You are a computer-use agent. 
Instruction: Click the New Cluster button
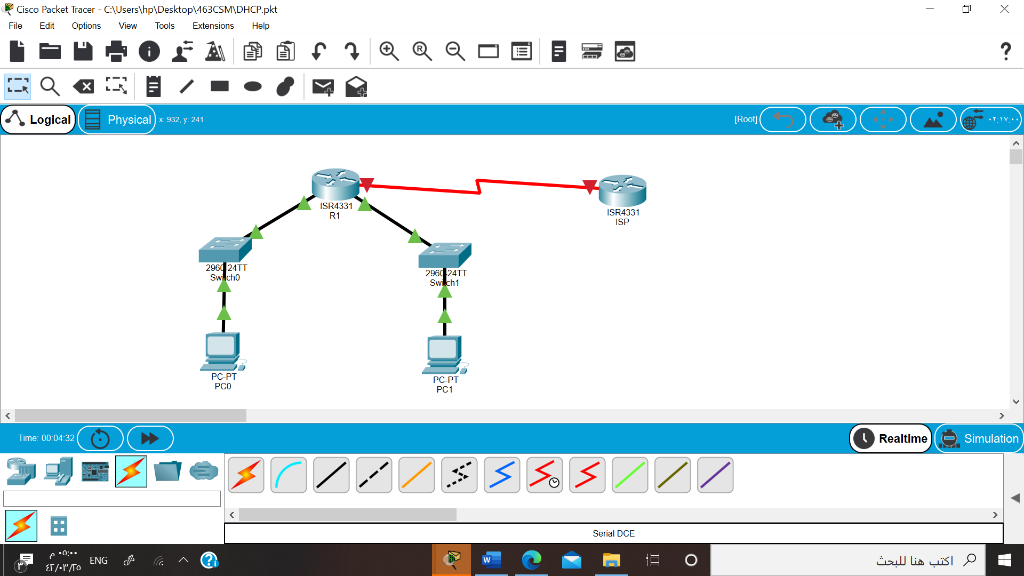click(833, 120)
